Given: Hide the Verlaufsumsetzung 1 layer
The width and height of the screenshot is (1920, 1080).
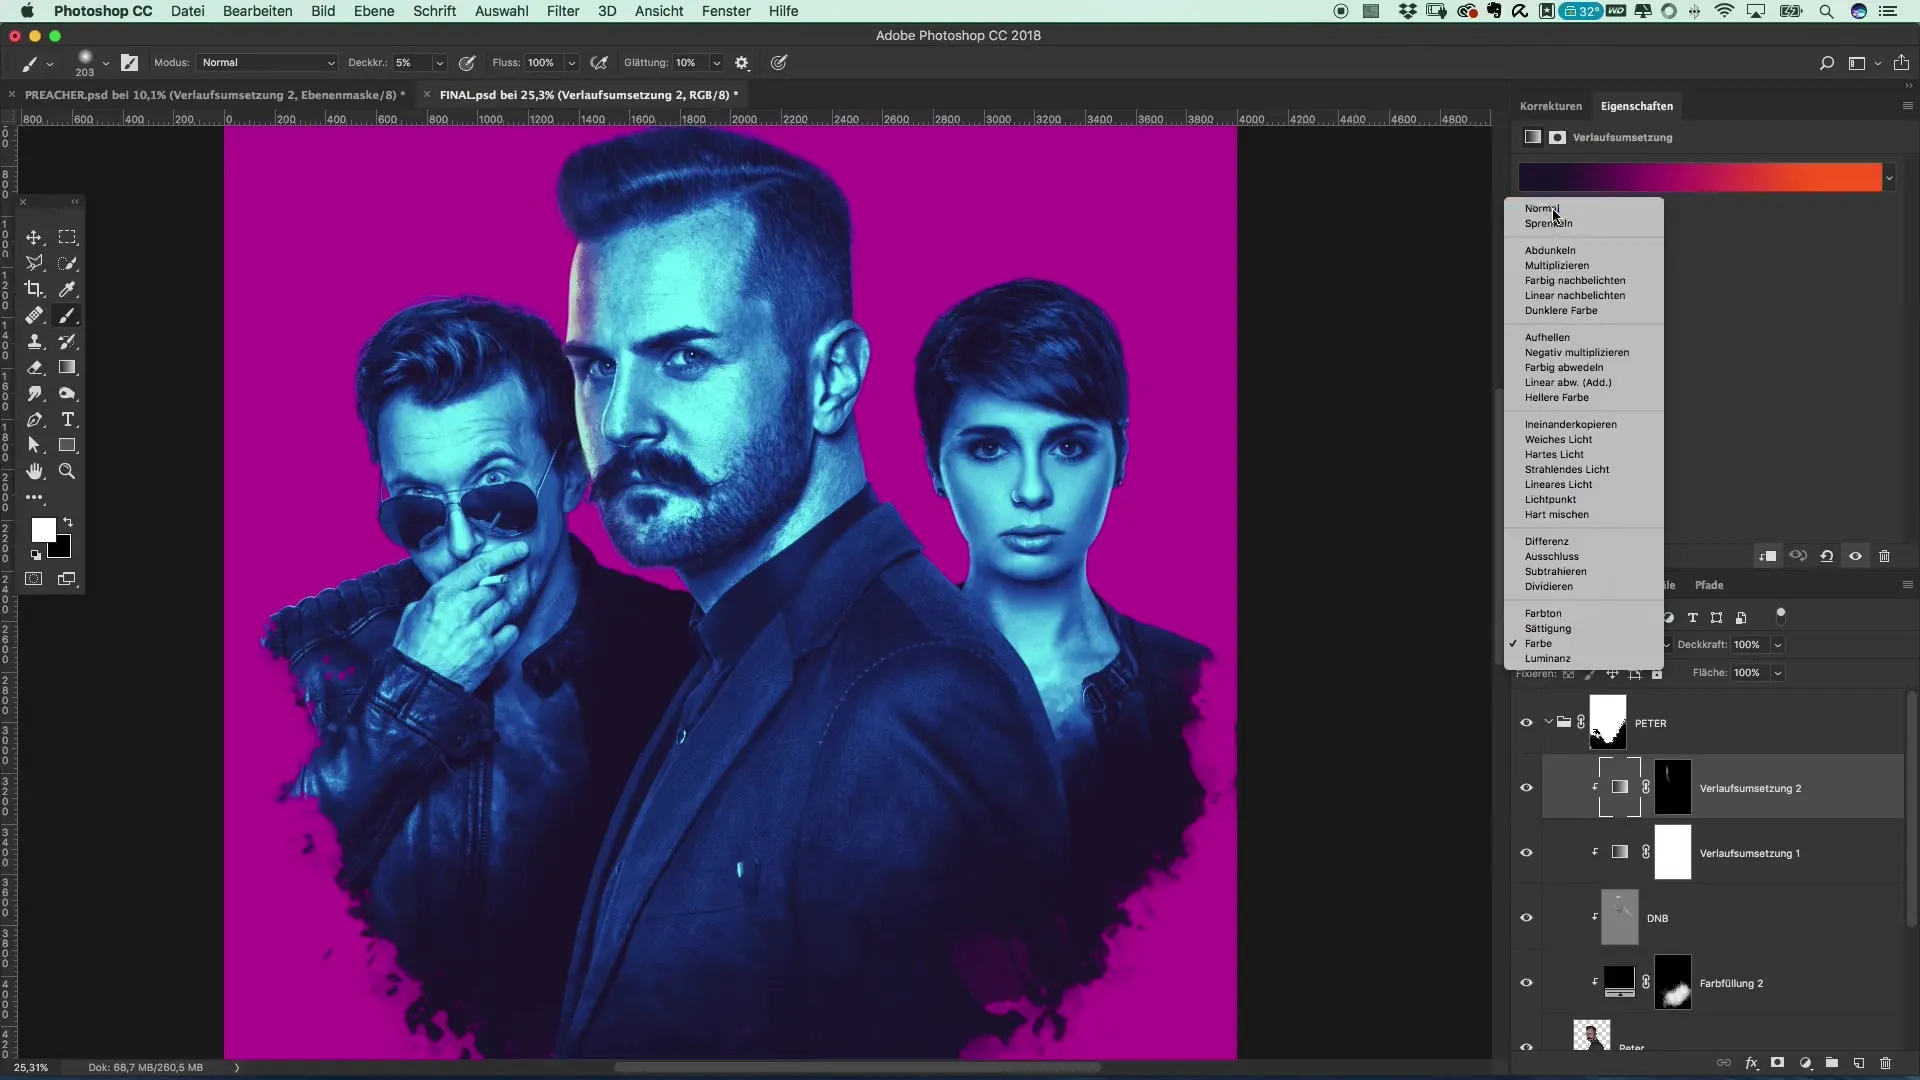Looking at the screenshot, I should click(x=1526, y=853).
